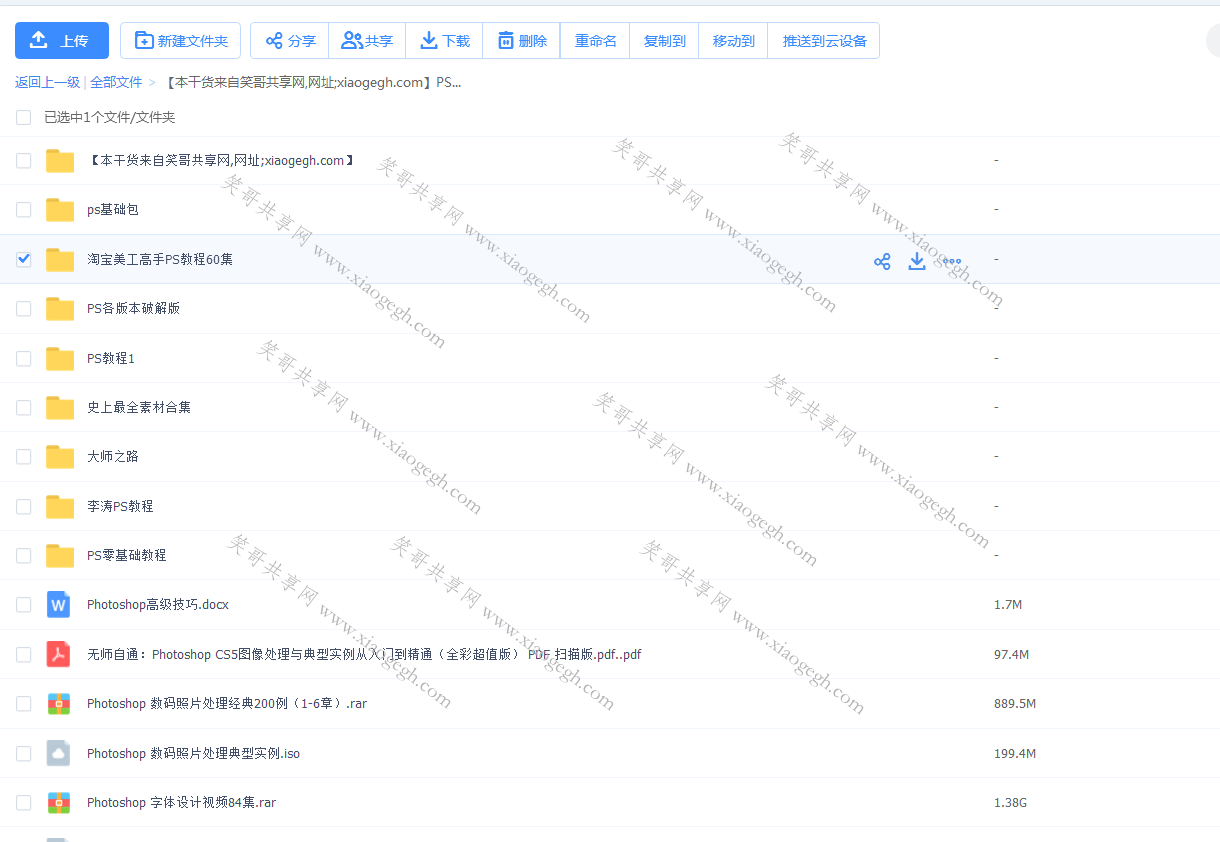Check the box for PS零基础教程 folder
This screenshot has height=842, width=1220.
click(x=24, y=555)
